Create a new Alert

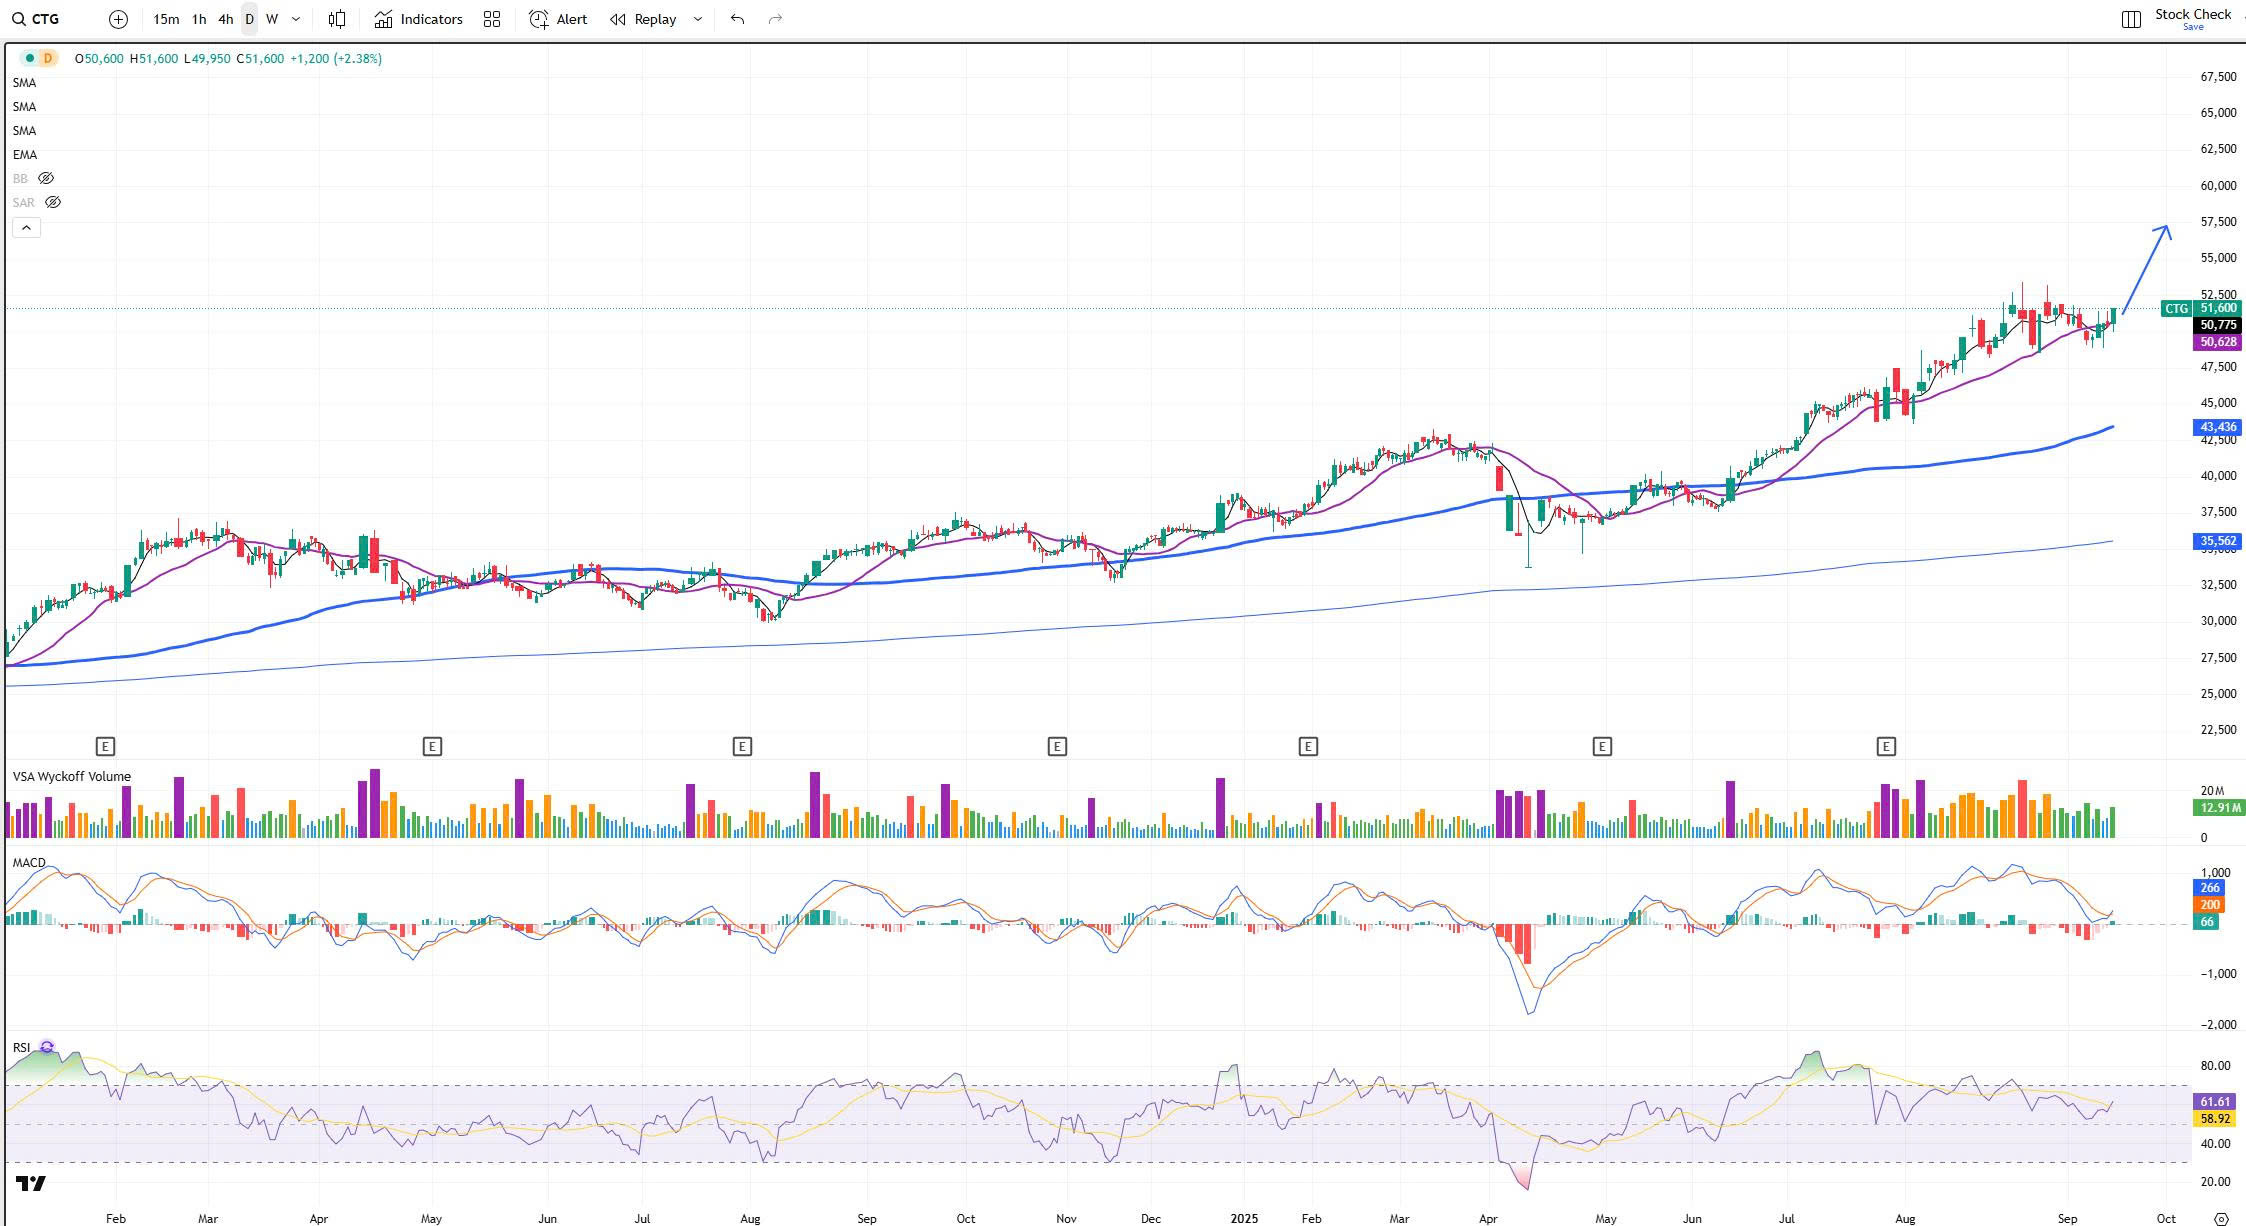point(558,19)
